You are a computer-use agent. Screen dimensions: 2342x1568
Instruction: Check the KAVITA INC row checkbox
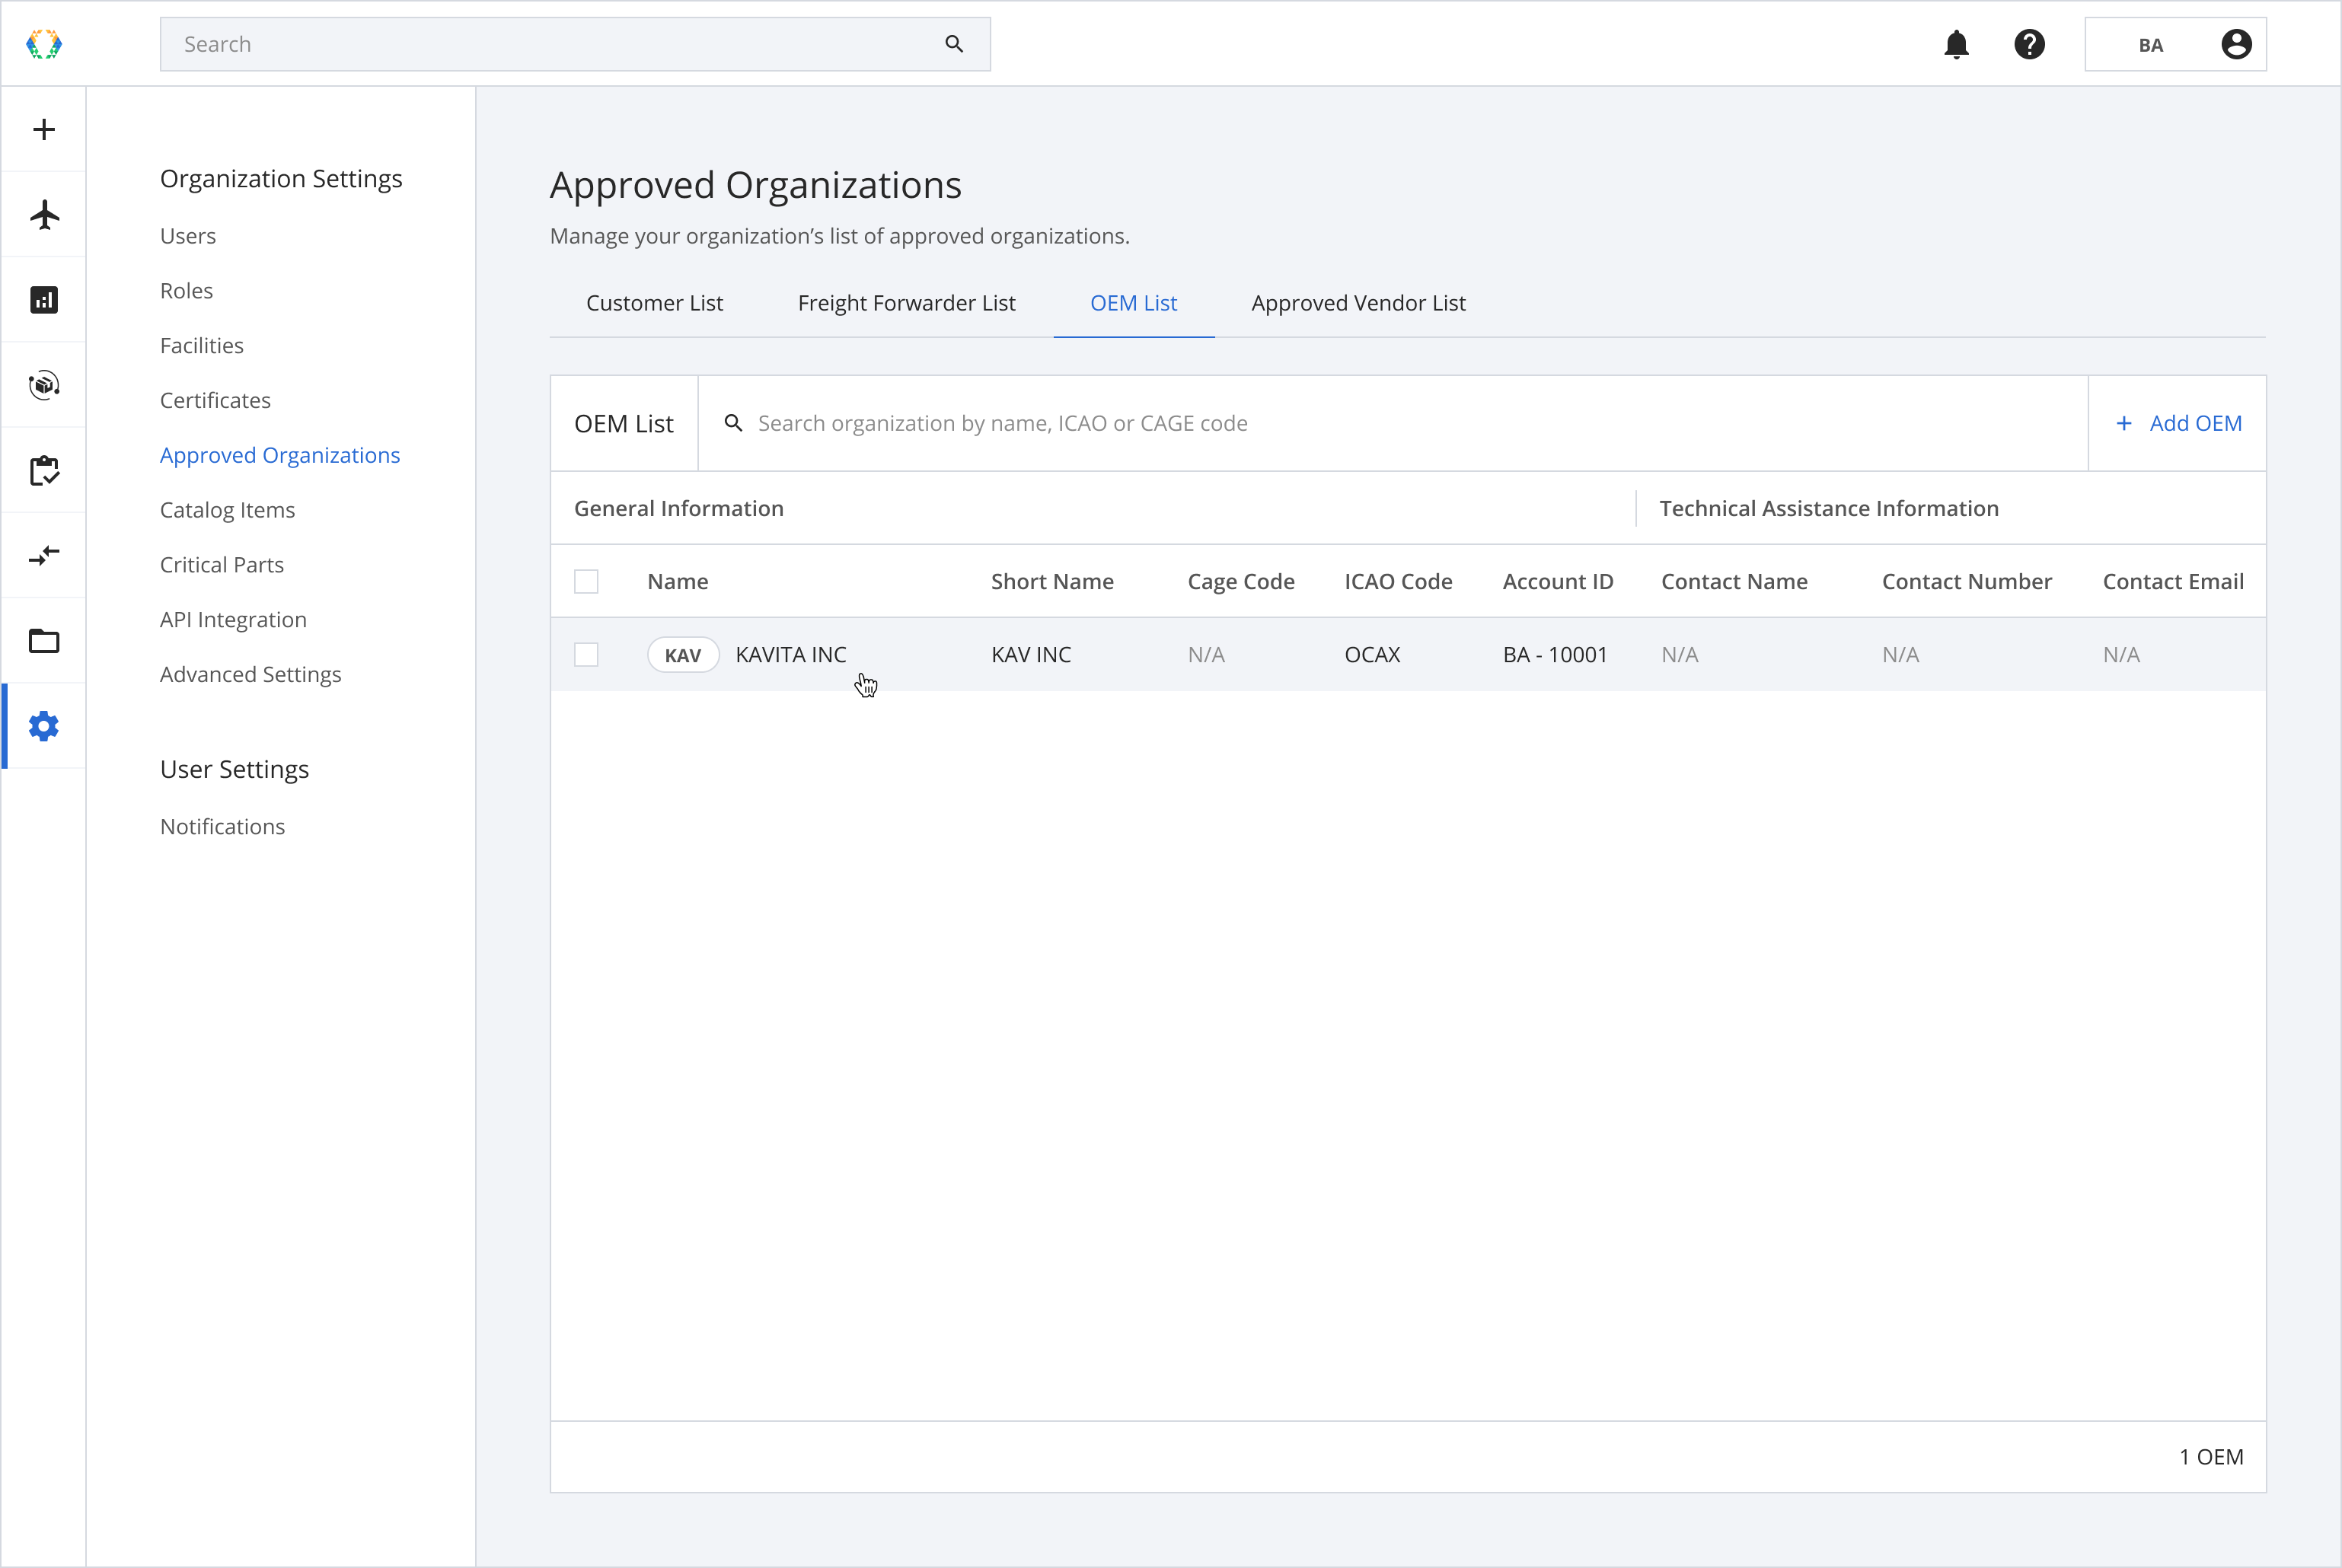(x=586, y=654)
